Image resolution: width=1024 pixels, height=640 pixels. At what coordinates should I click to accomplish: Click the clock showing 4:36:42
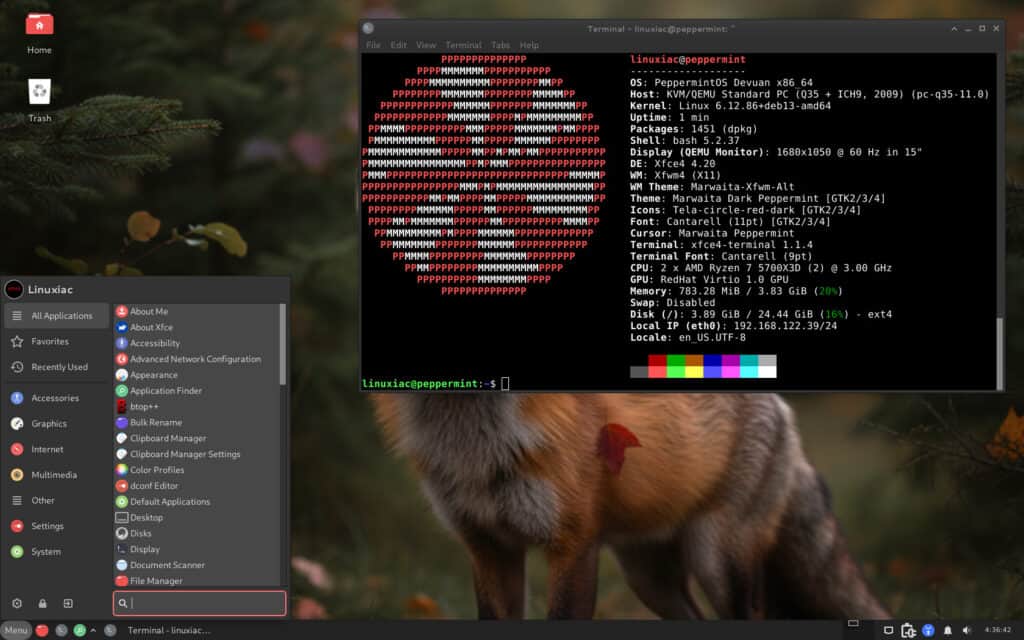coord(997,630)
